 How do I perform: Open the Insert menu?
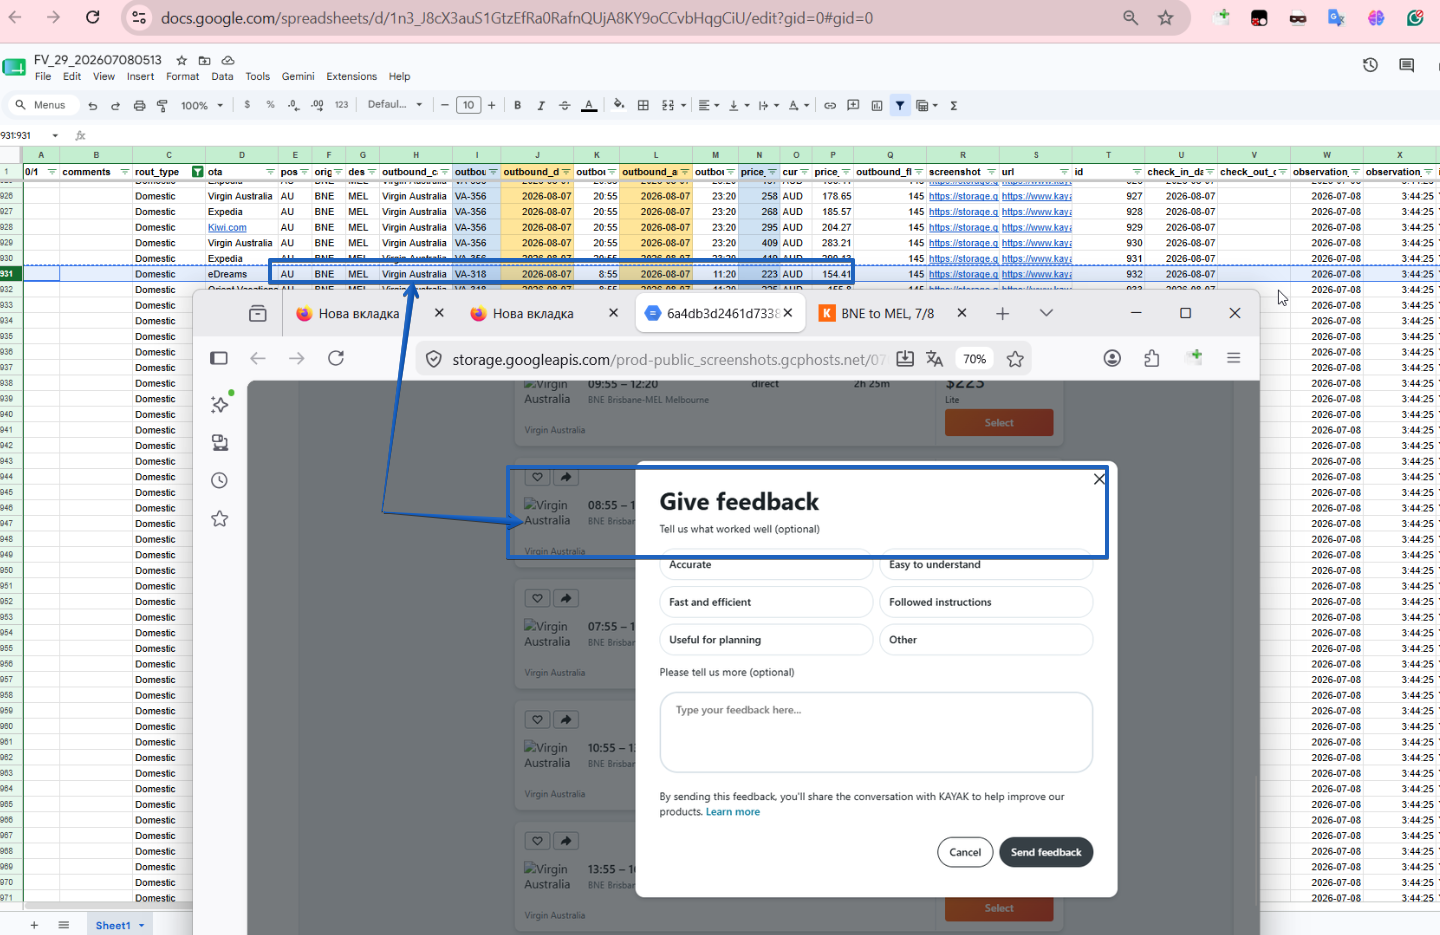coord(140,76)
